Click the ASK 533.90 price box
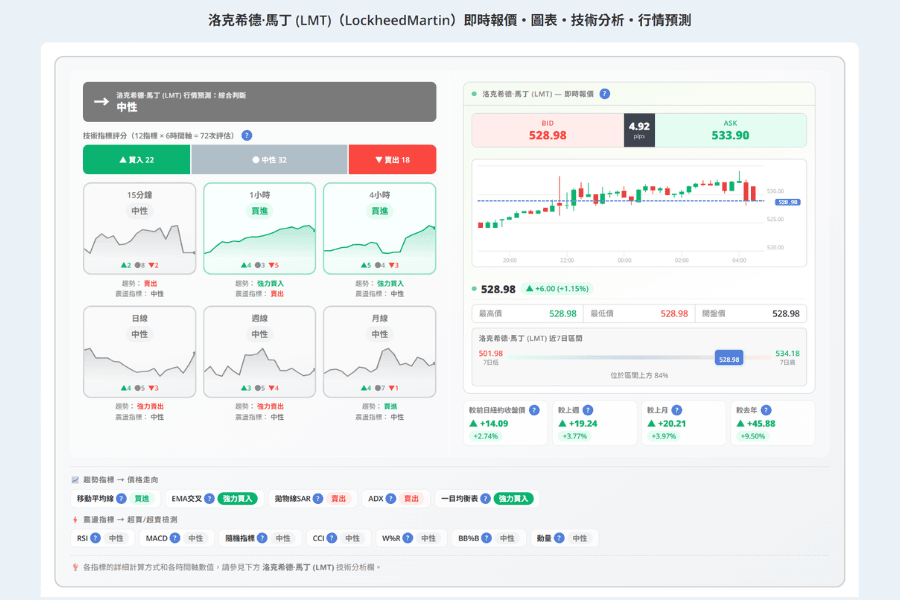The height and width of the screenshot is (600, 900). pyautogui.click(x=730, y=130)
